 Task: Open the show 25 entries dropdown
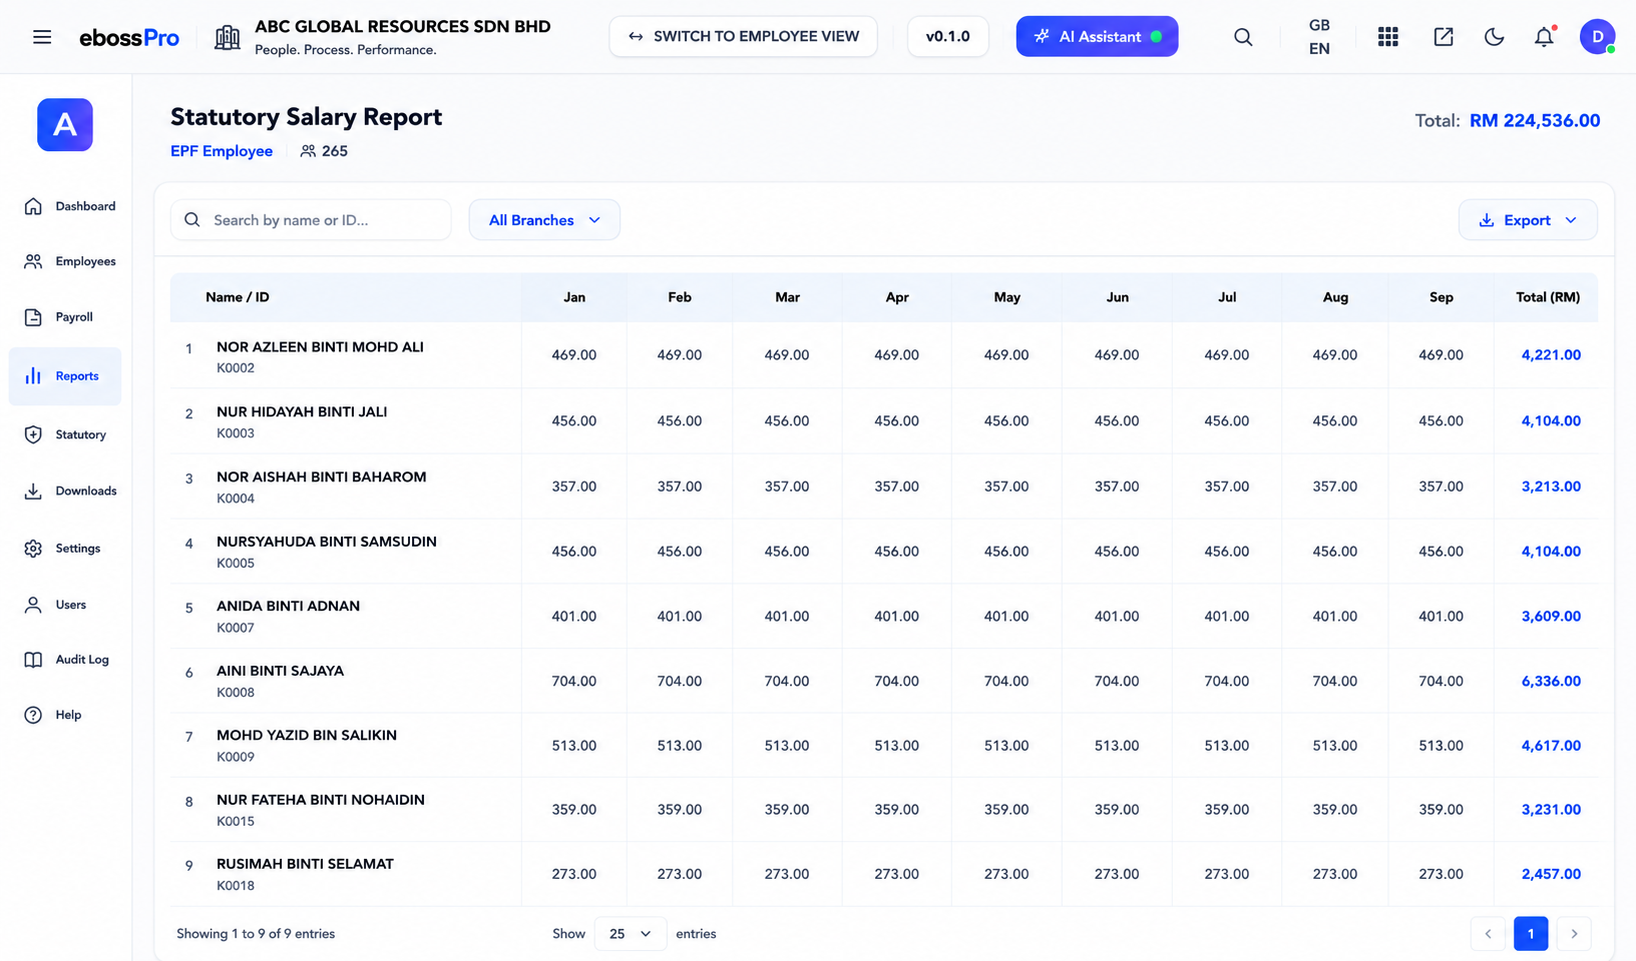pyautogui.click(x=630, y=934)
